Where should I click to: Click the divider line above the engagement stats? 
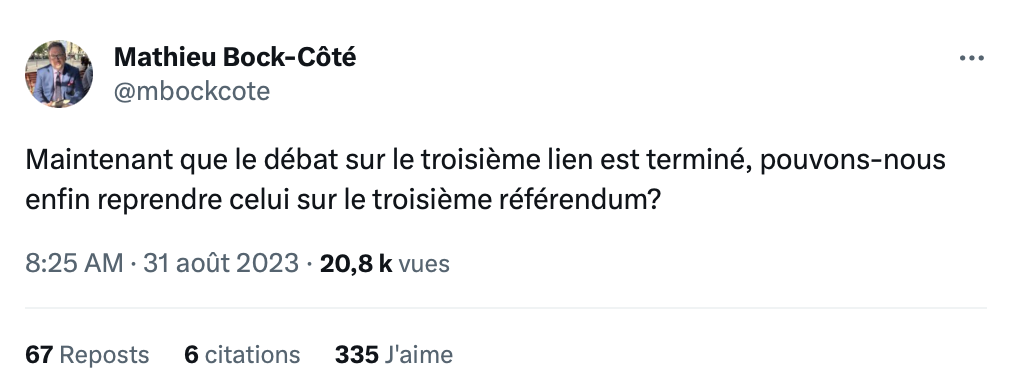506,308
